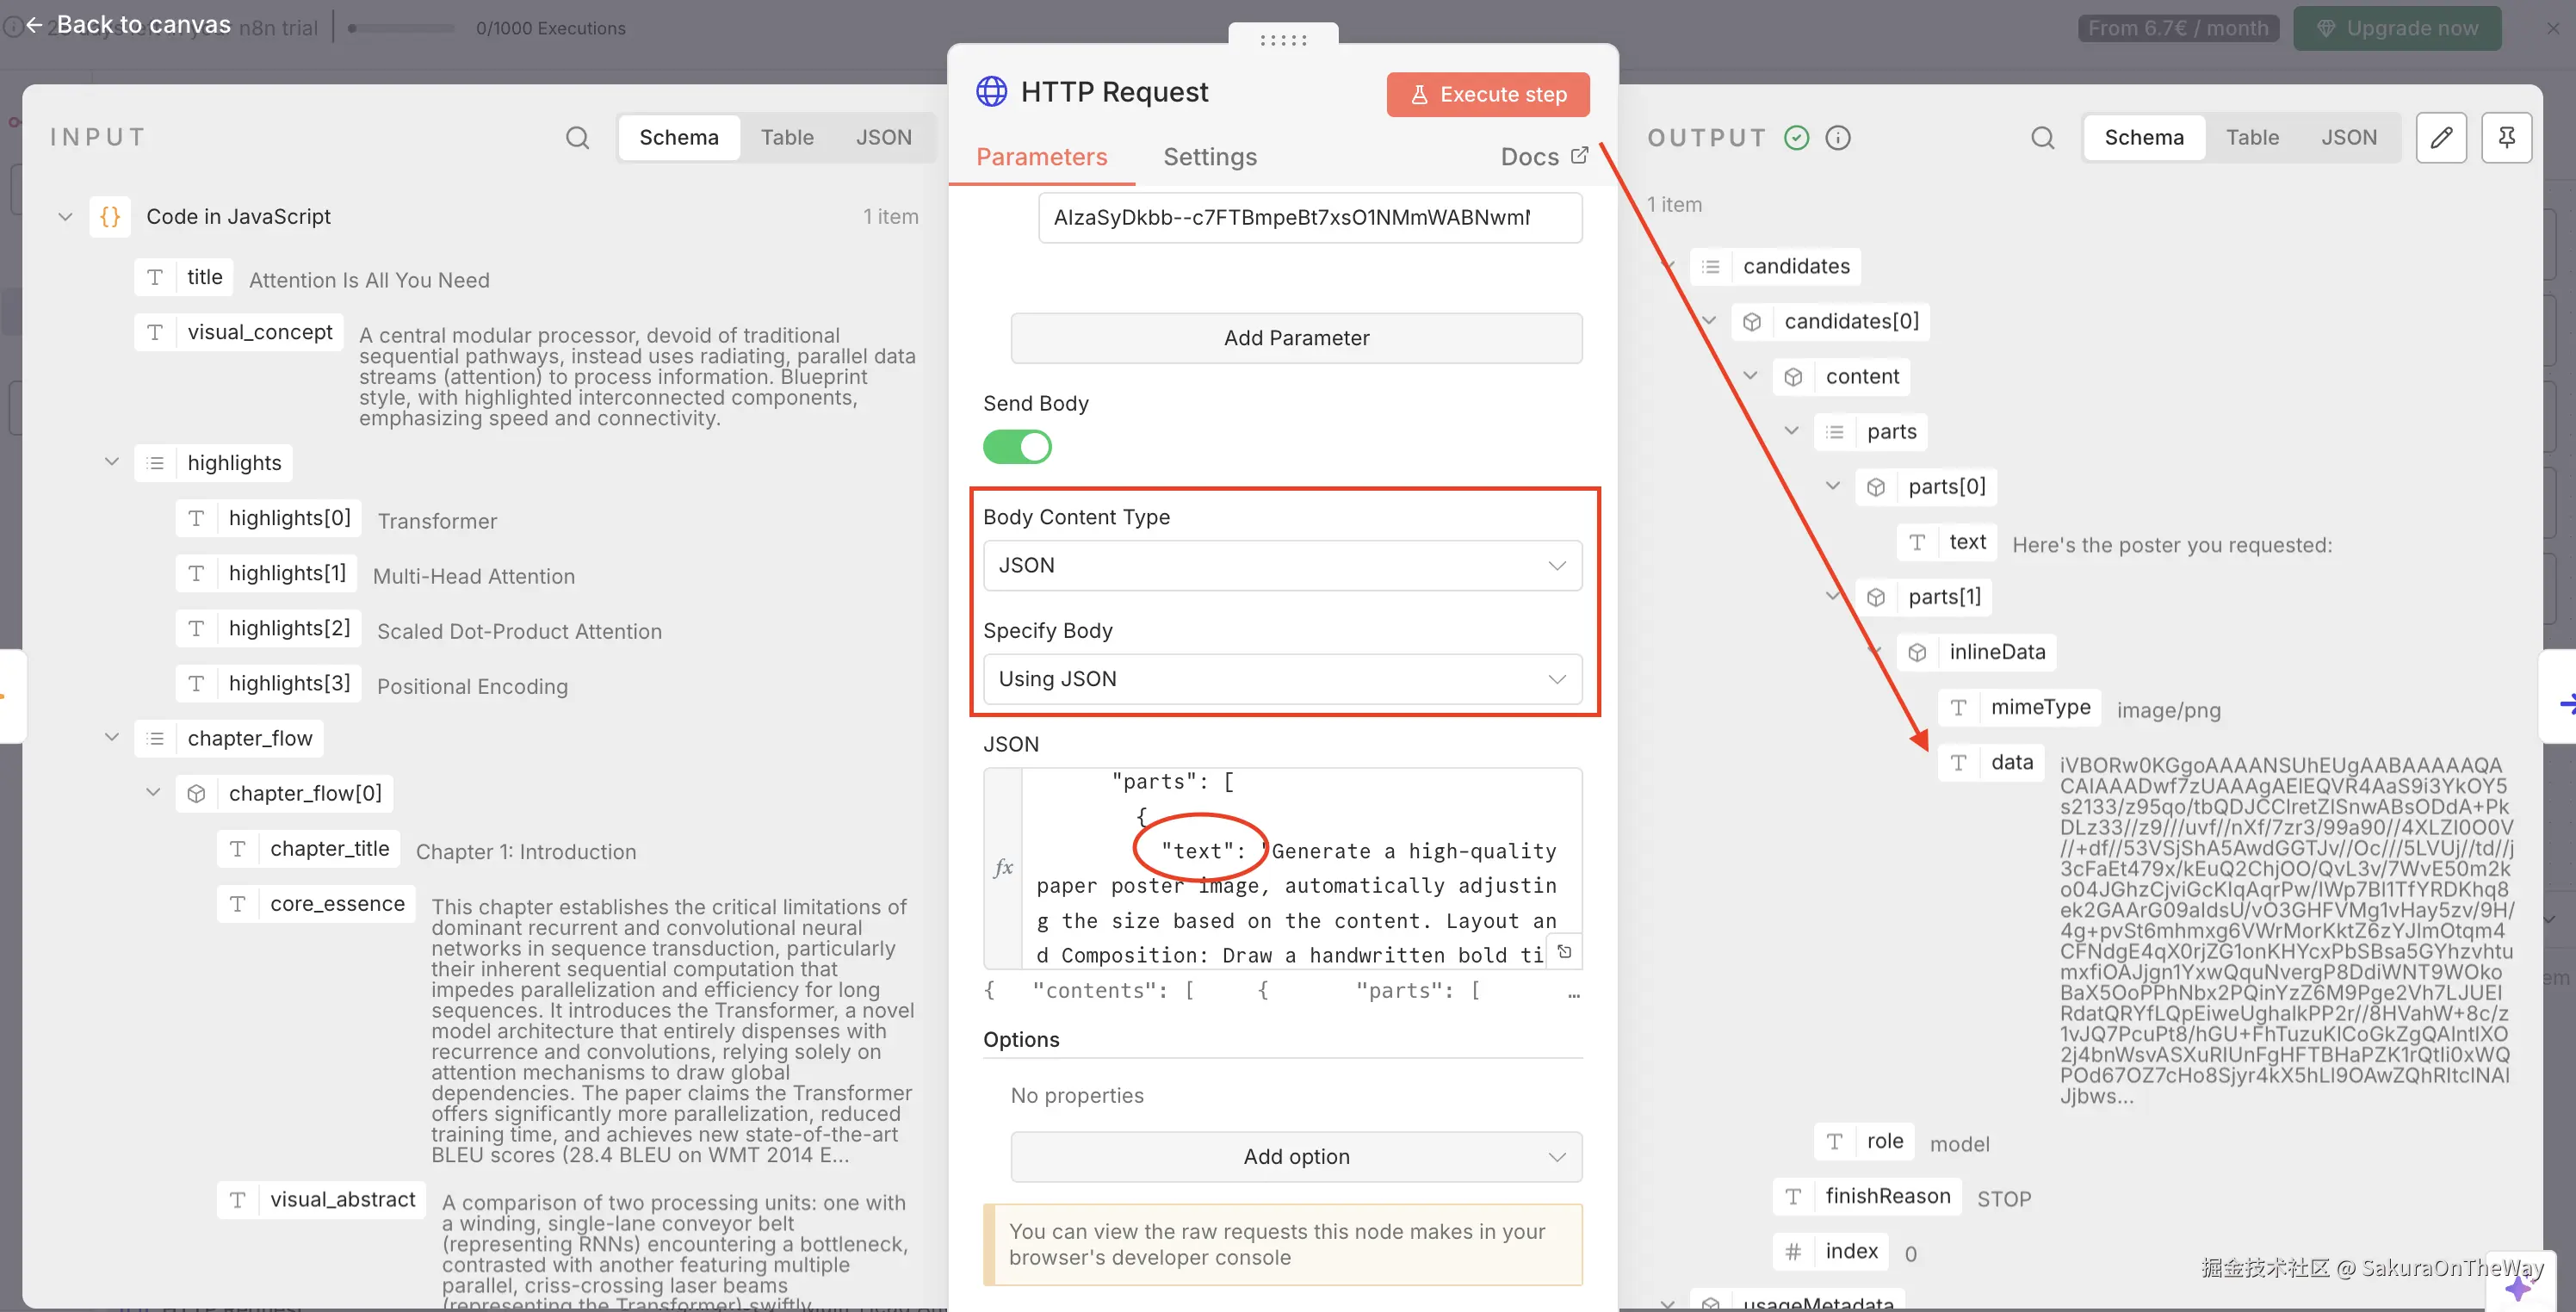
Task: Search the OUTPUT panel data
Action: click(2042, 137)
